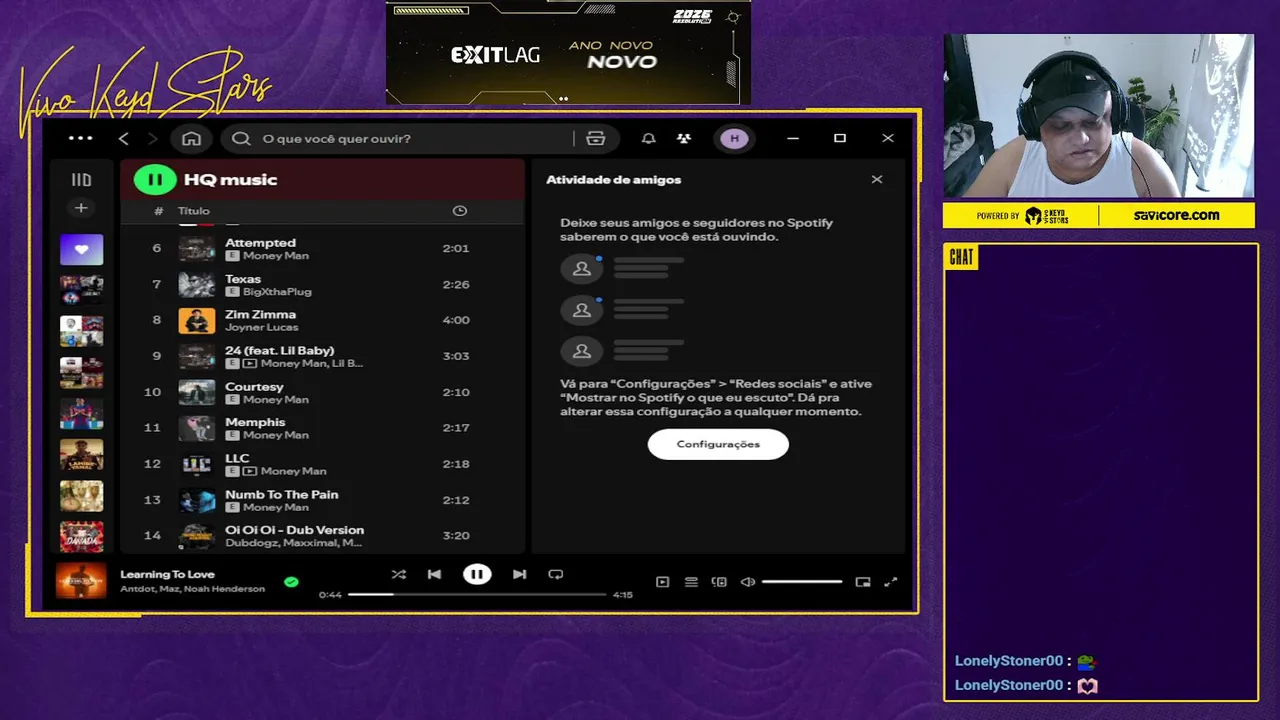Open the artists link 'Antdot, Maz, Noah Henderson'

[x=192, y=589]
